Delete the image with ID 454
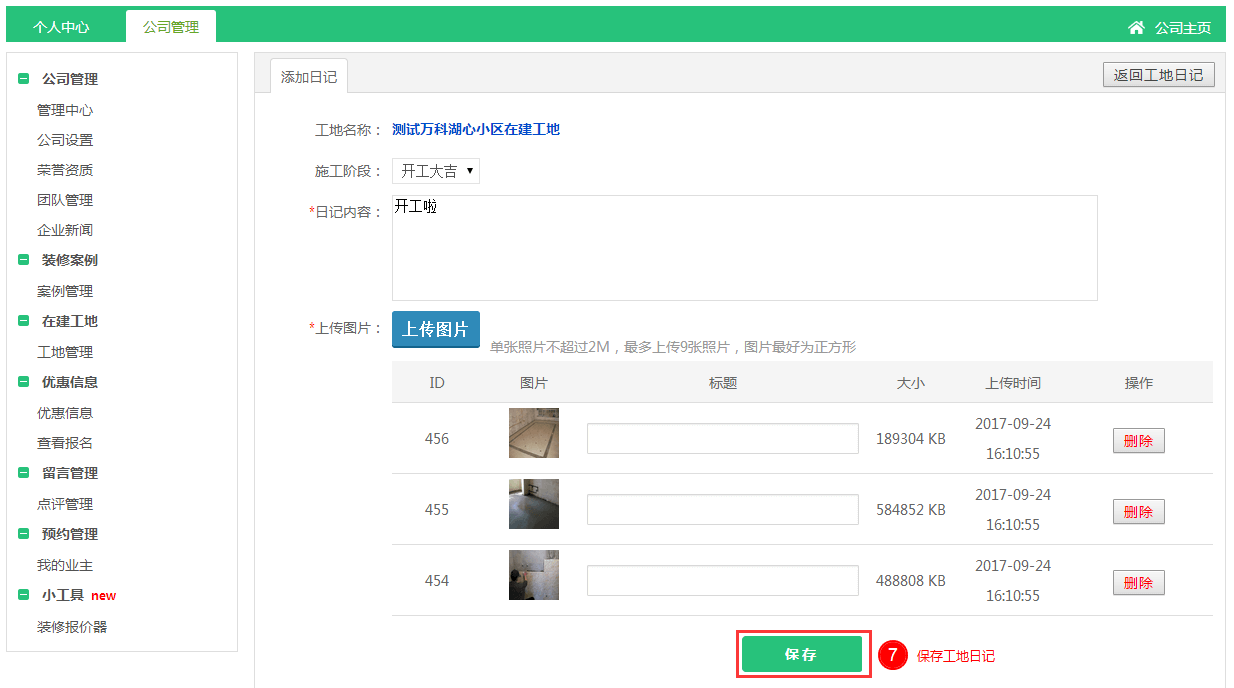The height and width of the screenshot is (688, 1234). pos(1138,583)
